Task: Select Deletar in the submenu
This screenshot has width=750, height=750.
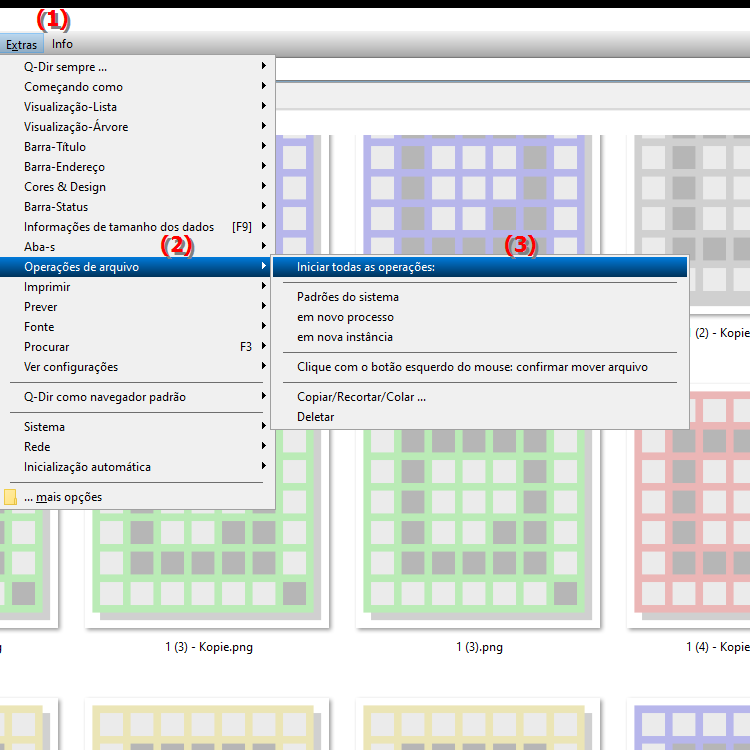Action: (315, 417)
